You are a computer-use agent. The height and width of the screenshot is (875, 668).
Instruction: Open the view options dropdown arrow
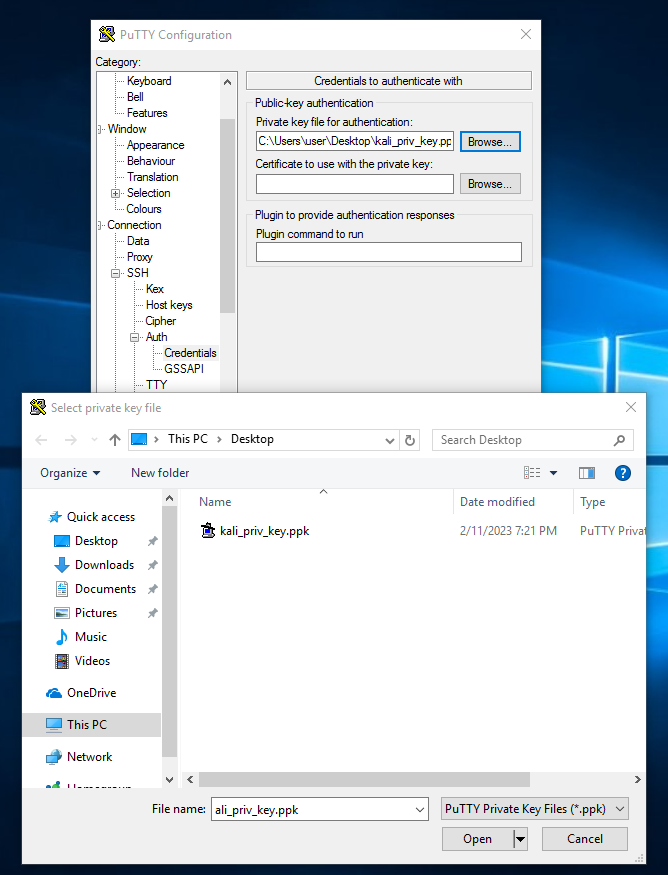coord(554,473)
